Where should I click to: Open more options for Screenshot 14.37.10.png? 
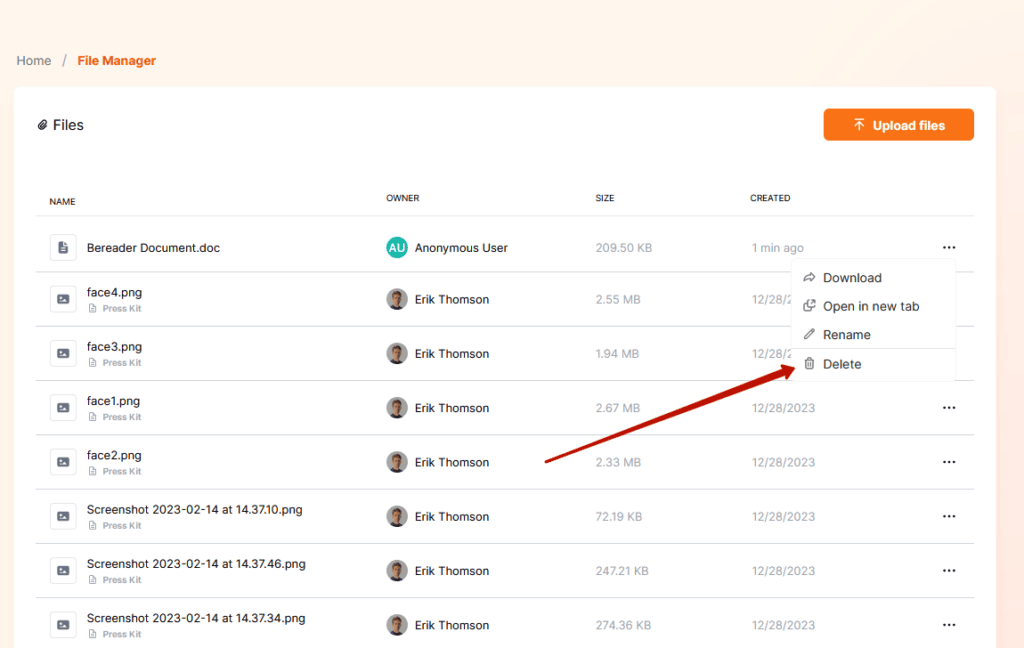point(949,516)
